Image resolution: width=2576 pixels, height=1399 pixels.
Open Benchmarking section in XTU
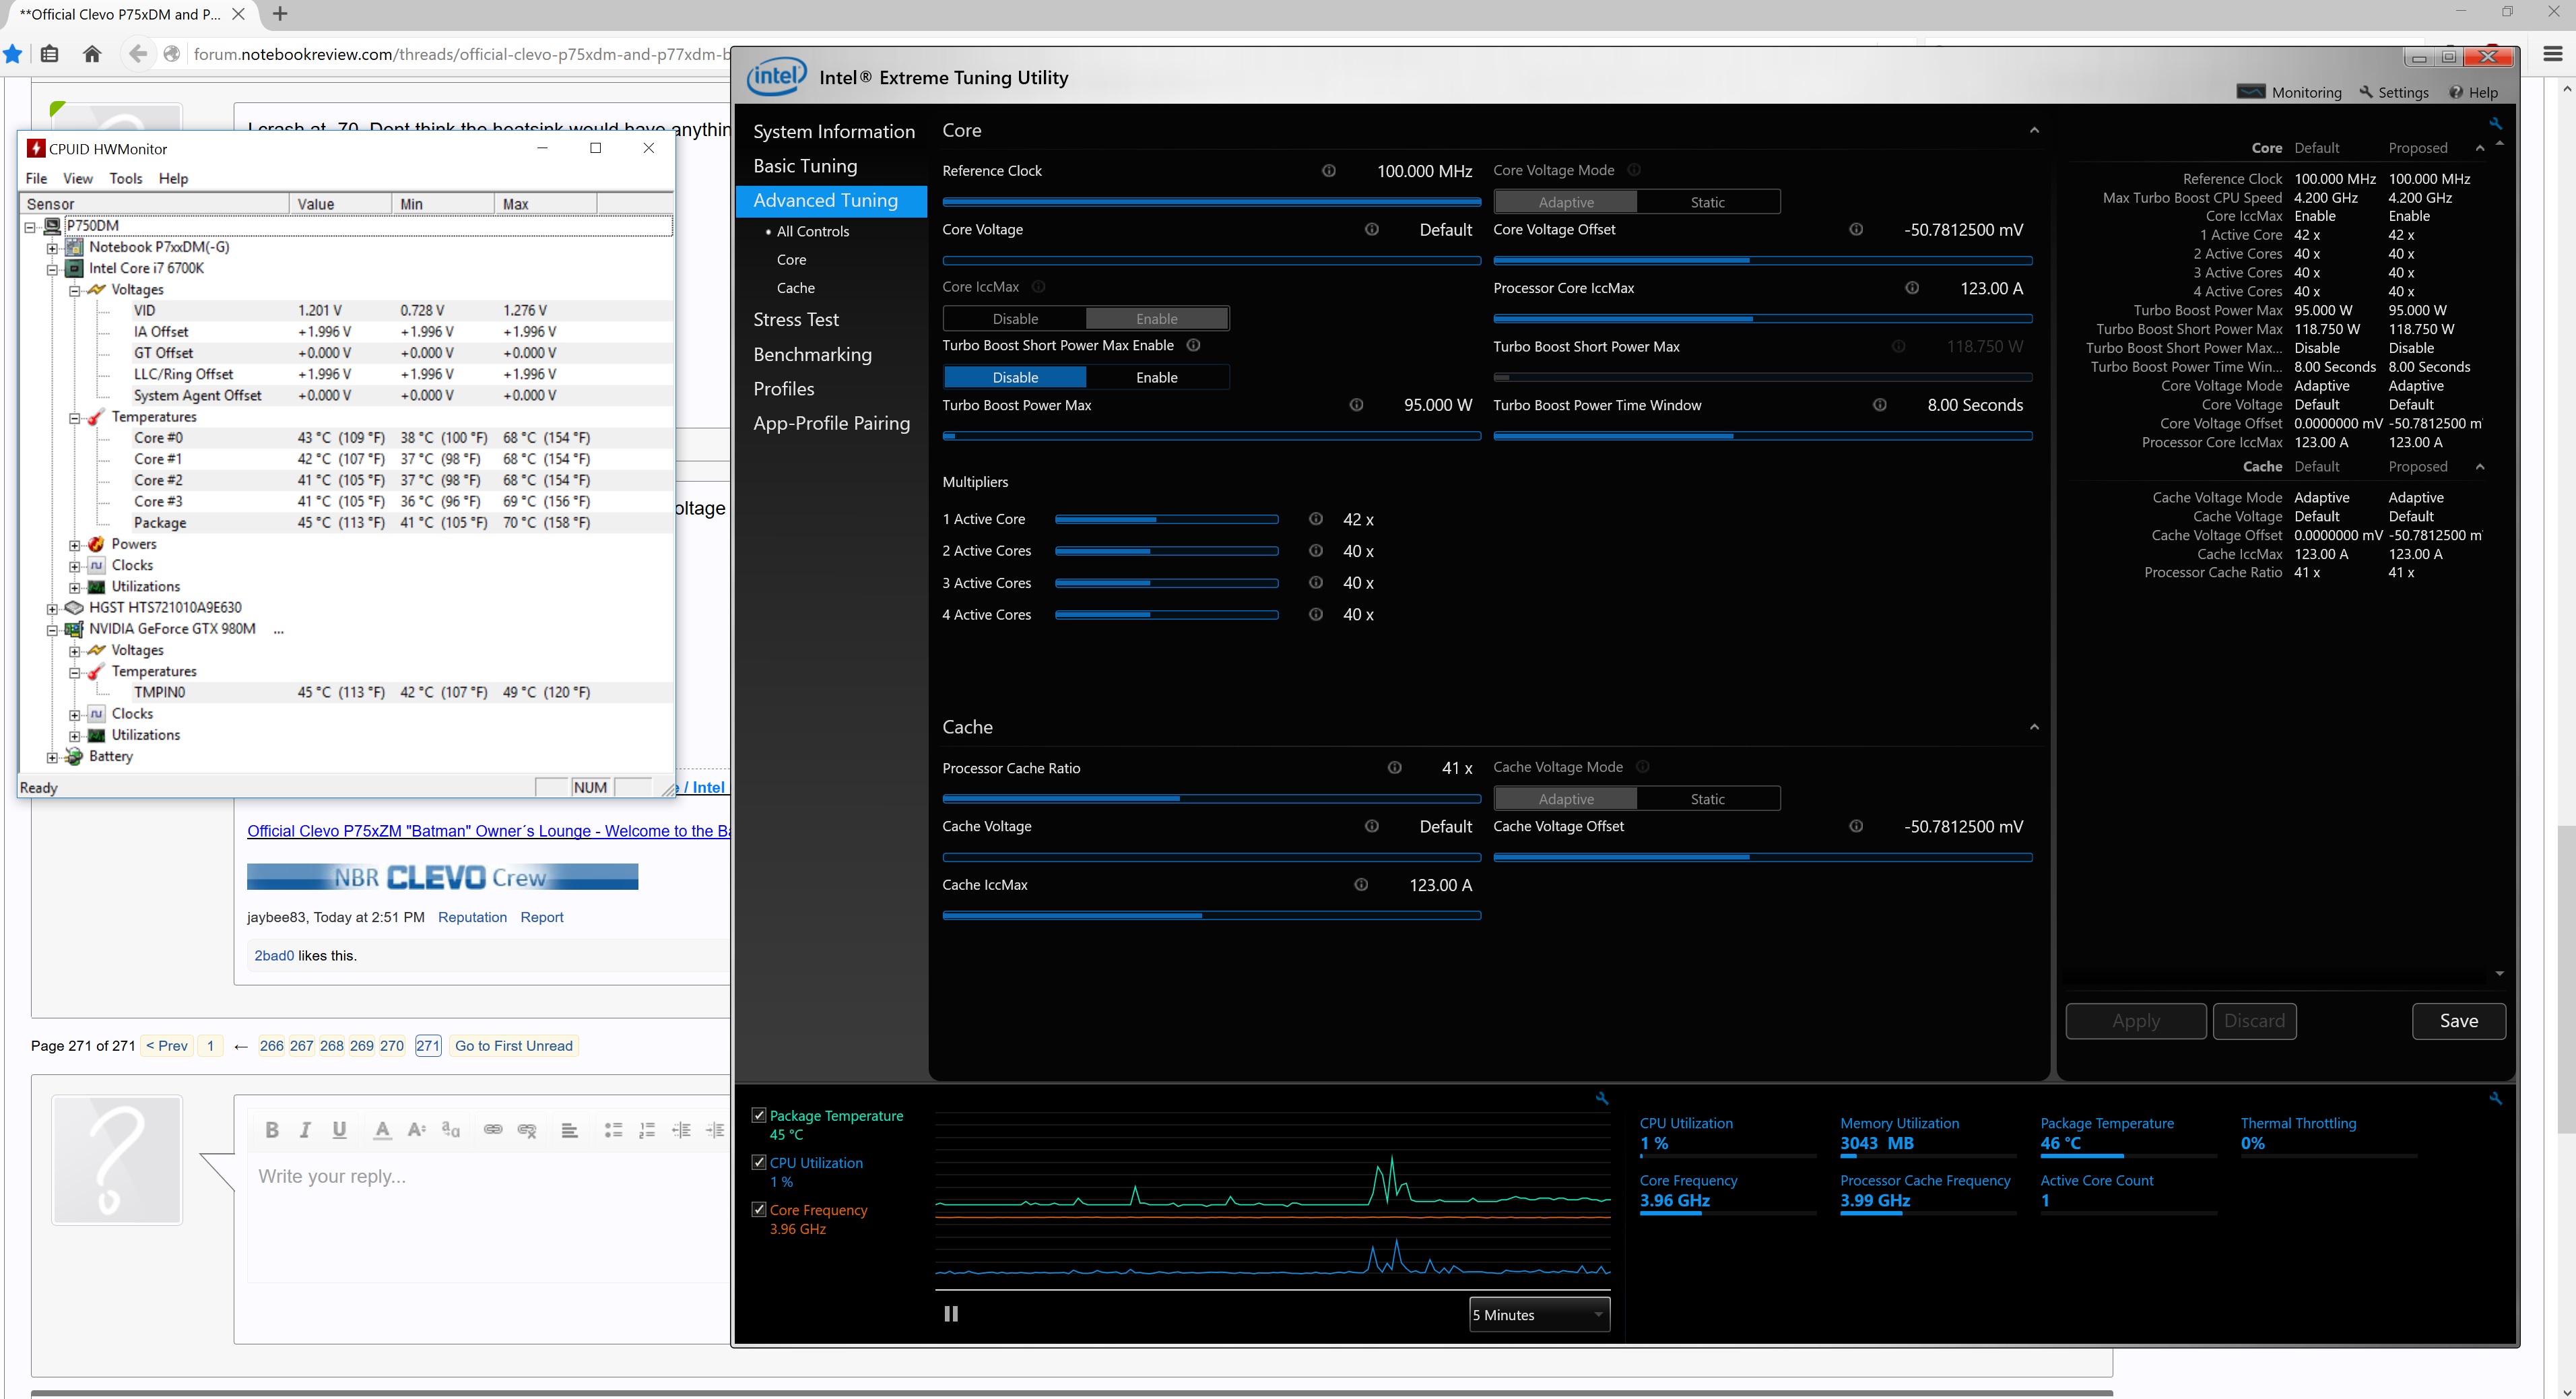(x=812, y=355)
